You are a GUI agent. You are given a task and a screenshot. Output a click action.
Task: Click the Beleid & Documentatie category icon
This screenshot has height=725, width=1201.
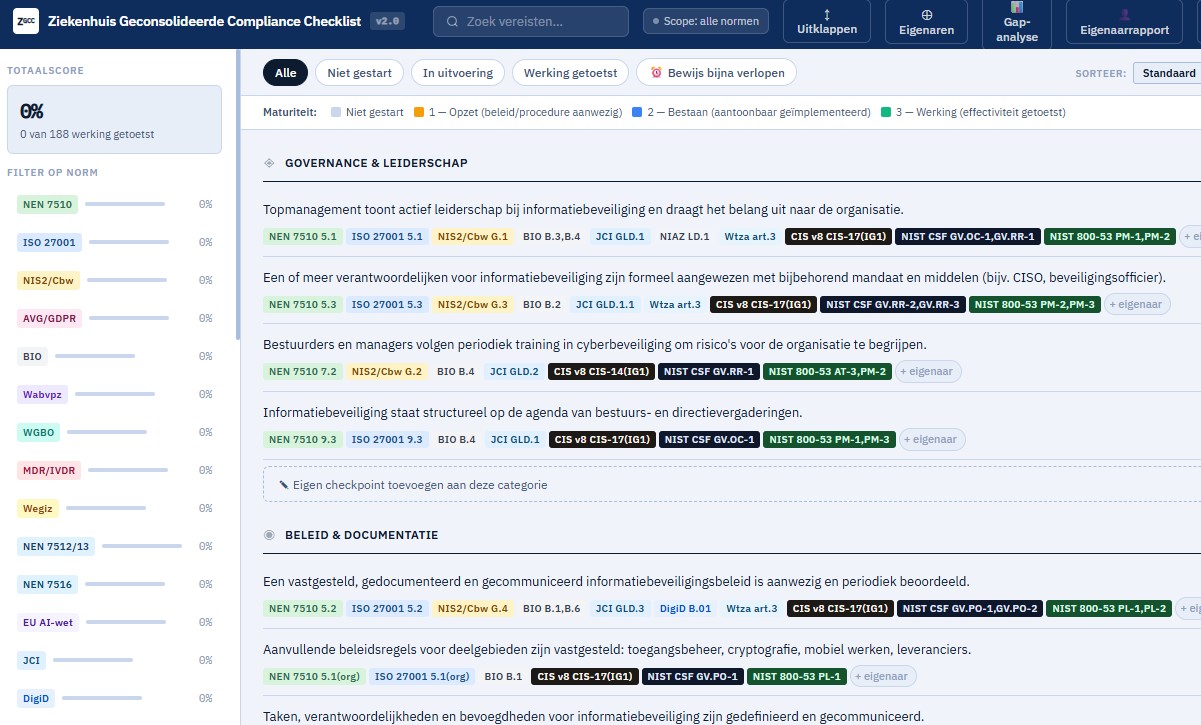(x=269, y=535)
